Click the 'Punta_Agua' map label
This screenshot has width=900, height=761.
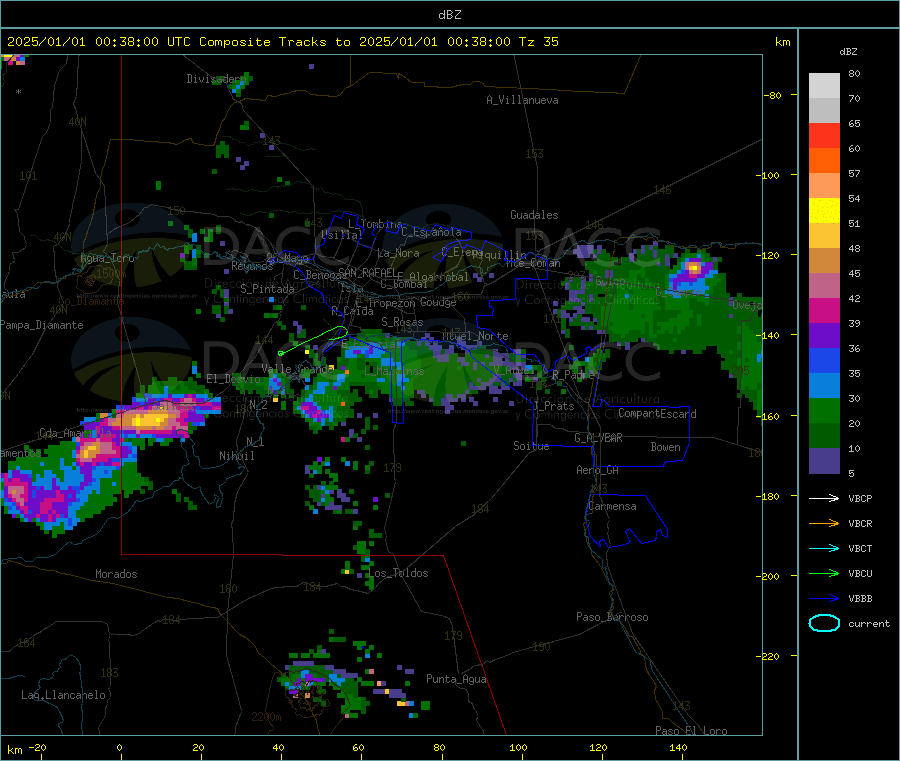pos(456,679)
